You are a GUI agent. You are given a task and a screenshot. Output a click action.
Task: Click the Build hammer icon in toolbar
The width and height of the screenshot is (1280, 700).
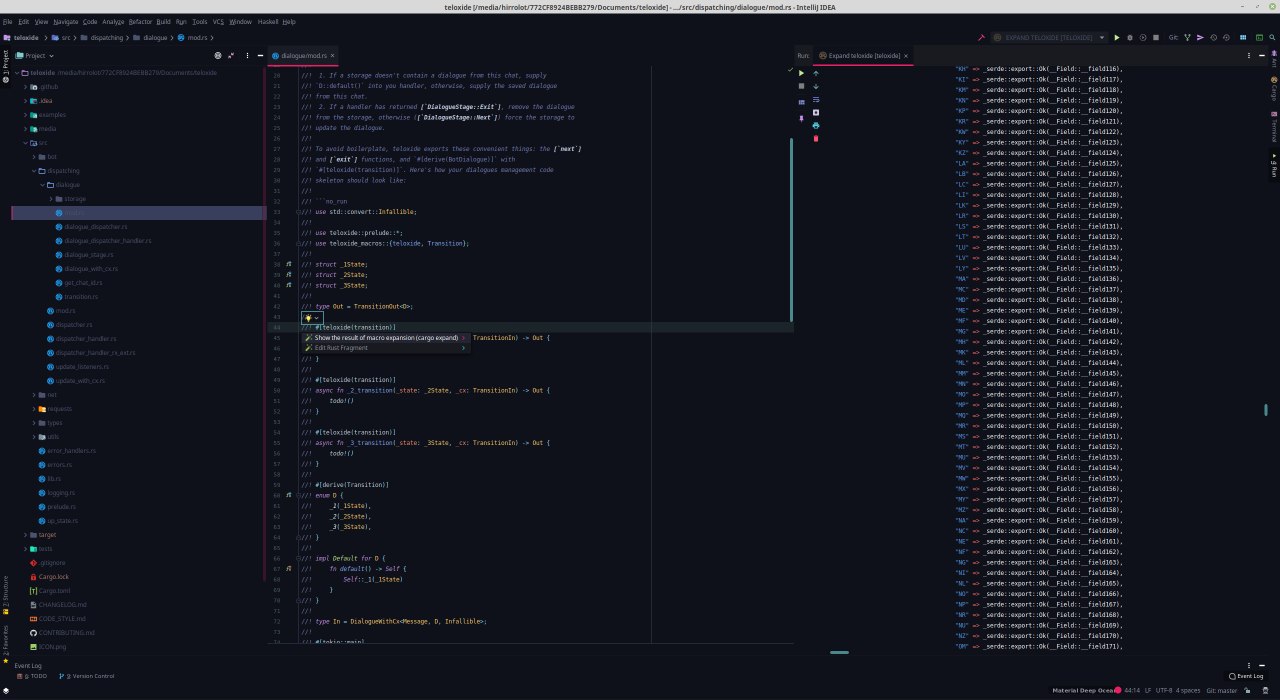click(981, 37)
